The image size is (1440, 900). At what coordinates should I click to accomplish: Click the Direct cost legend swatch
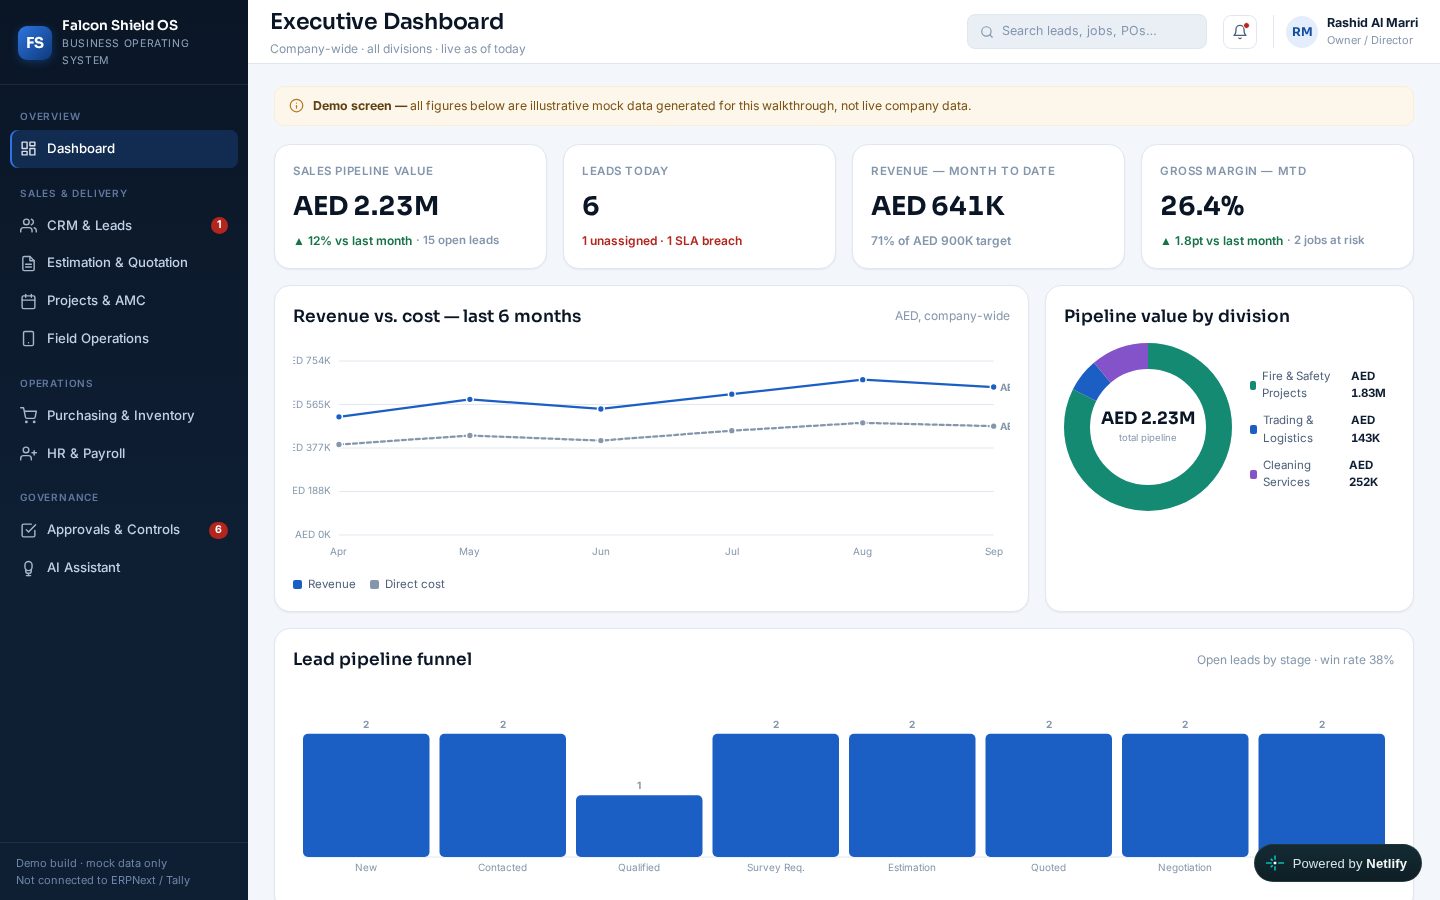pos(374,585)
